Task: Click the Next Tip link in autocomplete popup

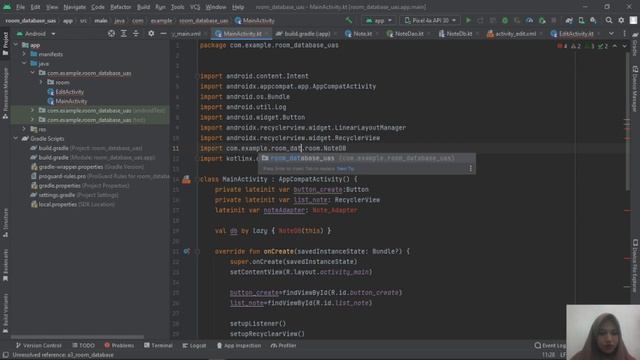Action: (345, 169)
